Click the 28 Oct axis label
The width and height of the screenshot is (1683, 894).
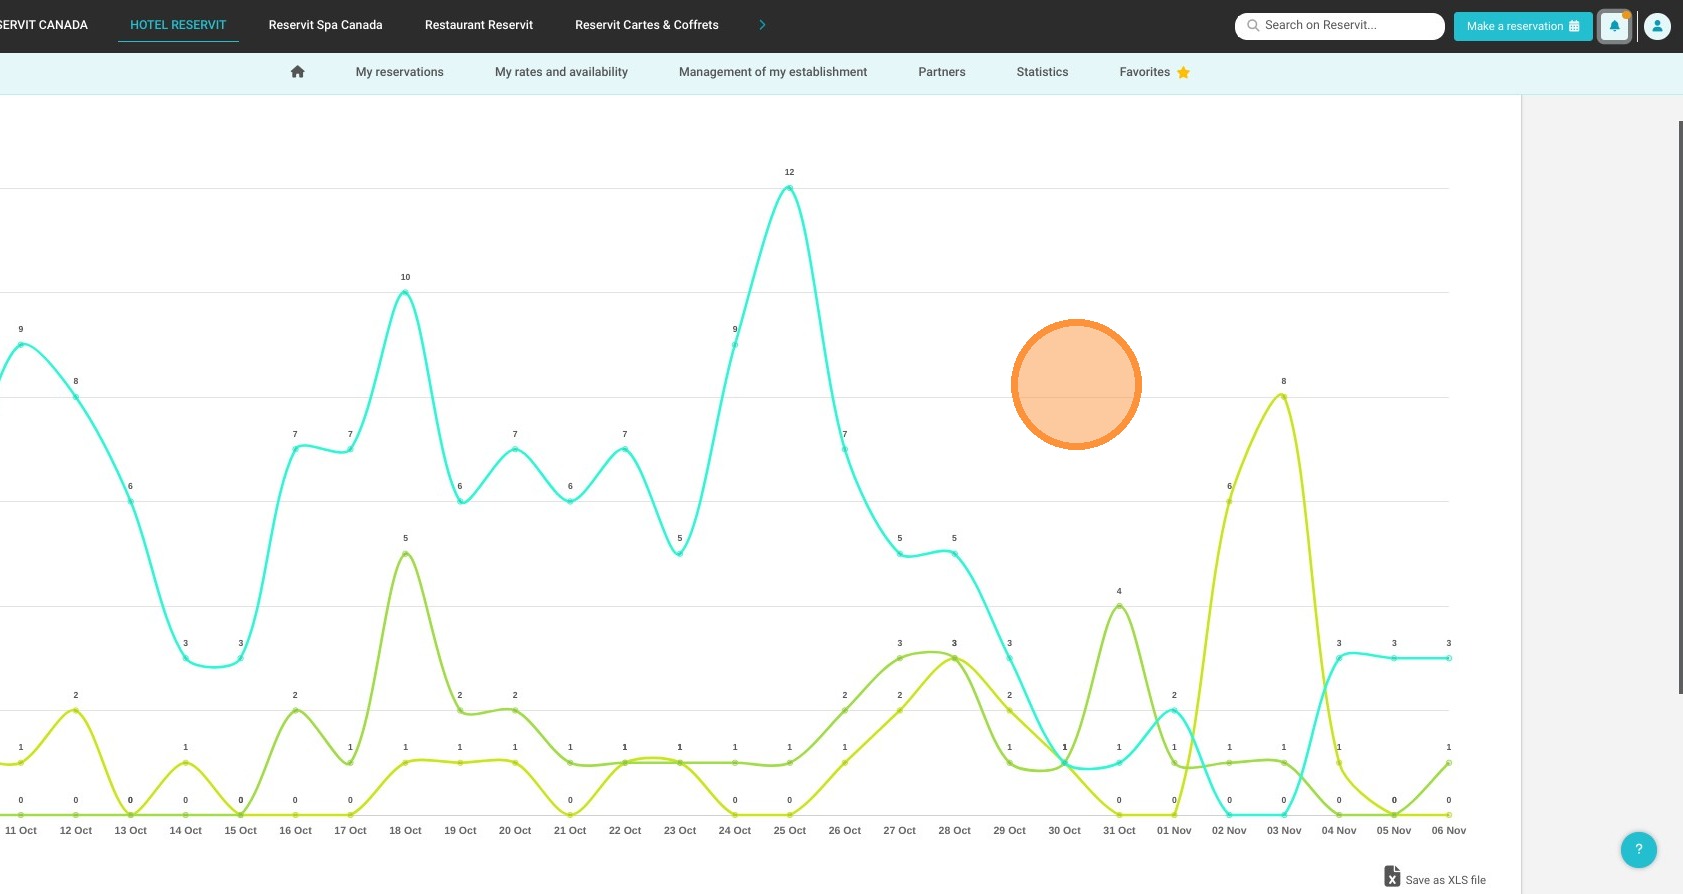tap(954, 831)
